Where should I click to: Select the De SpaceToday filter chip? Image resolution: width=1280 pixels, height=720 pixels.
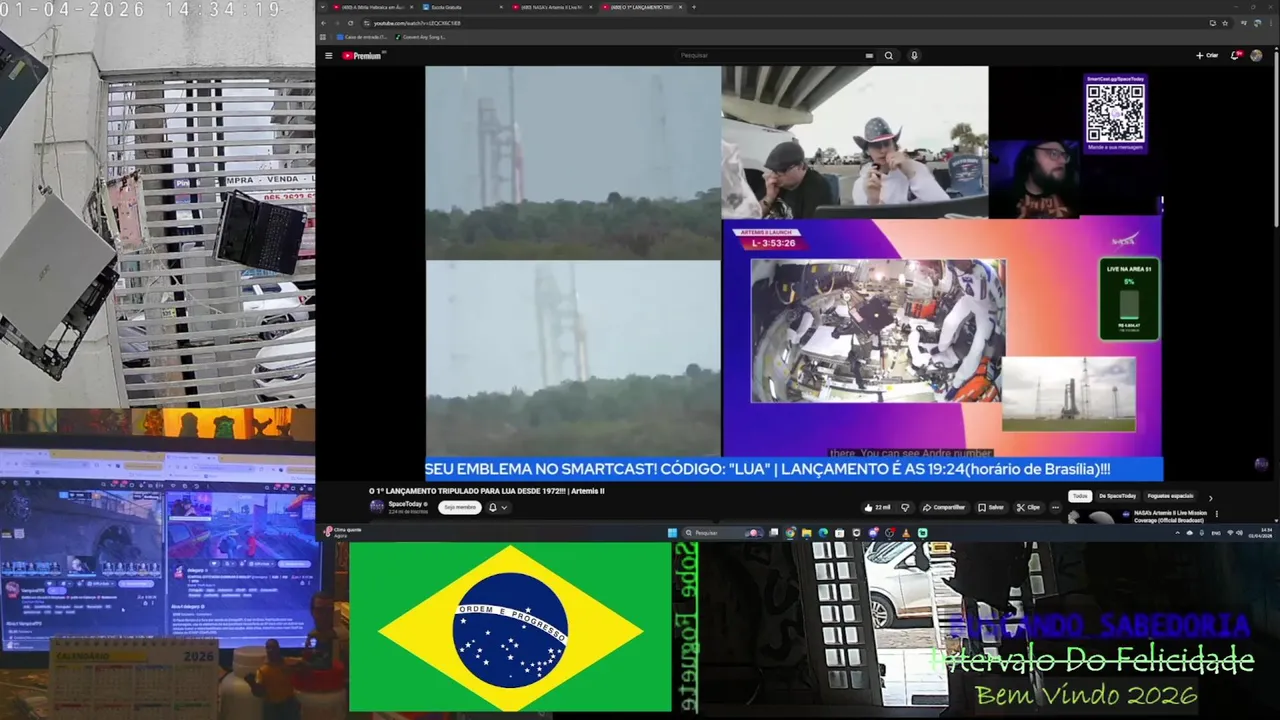(x=1117, y=496)
